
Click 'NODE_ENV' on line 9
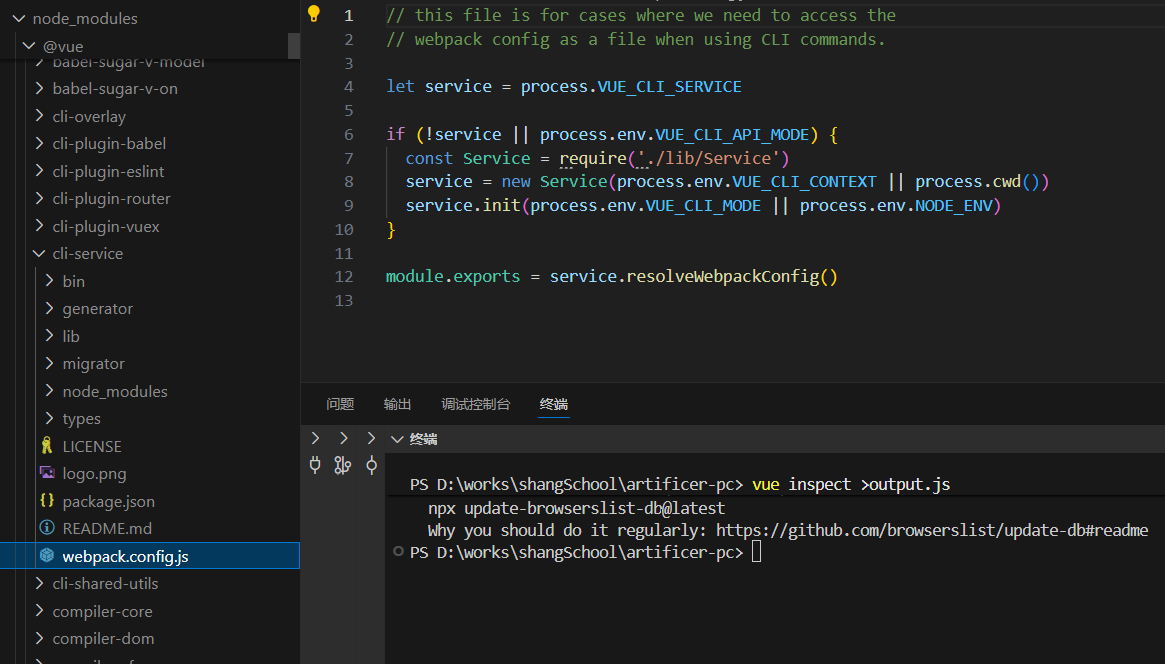954,206
